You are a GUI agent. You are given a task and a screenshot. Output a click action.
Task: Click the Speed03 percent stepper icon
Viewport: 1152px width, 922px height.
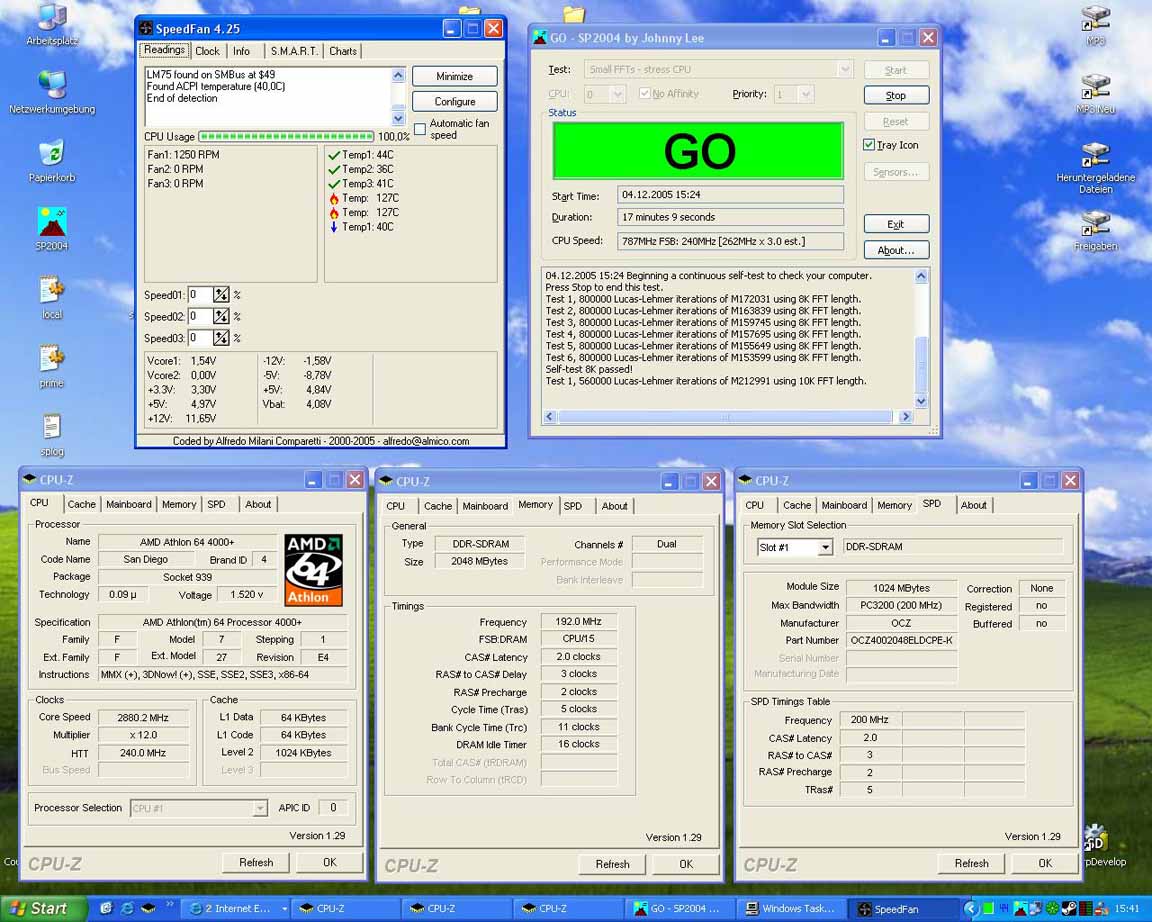coord(221,338)
